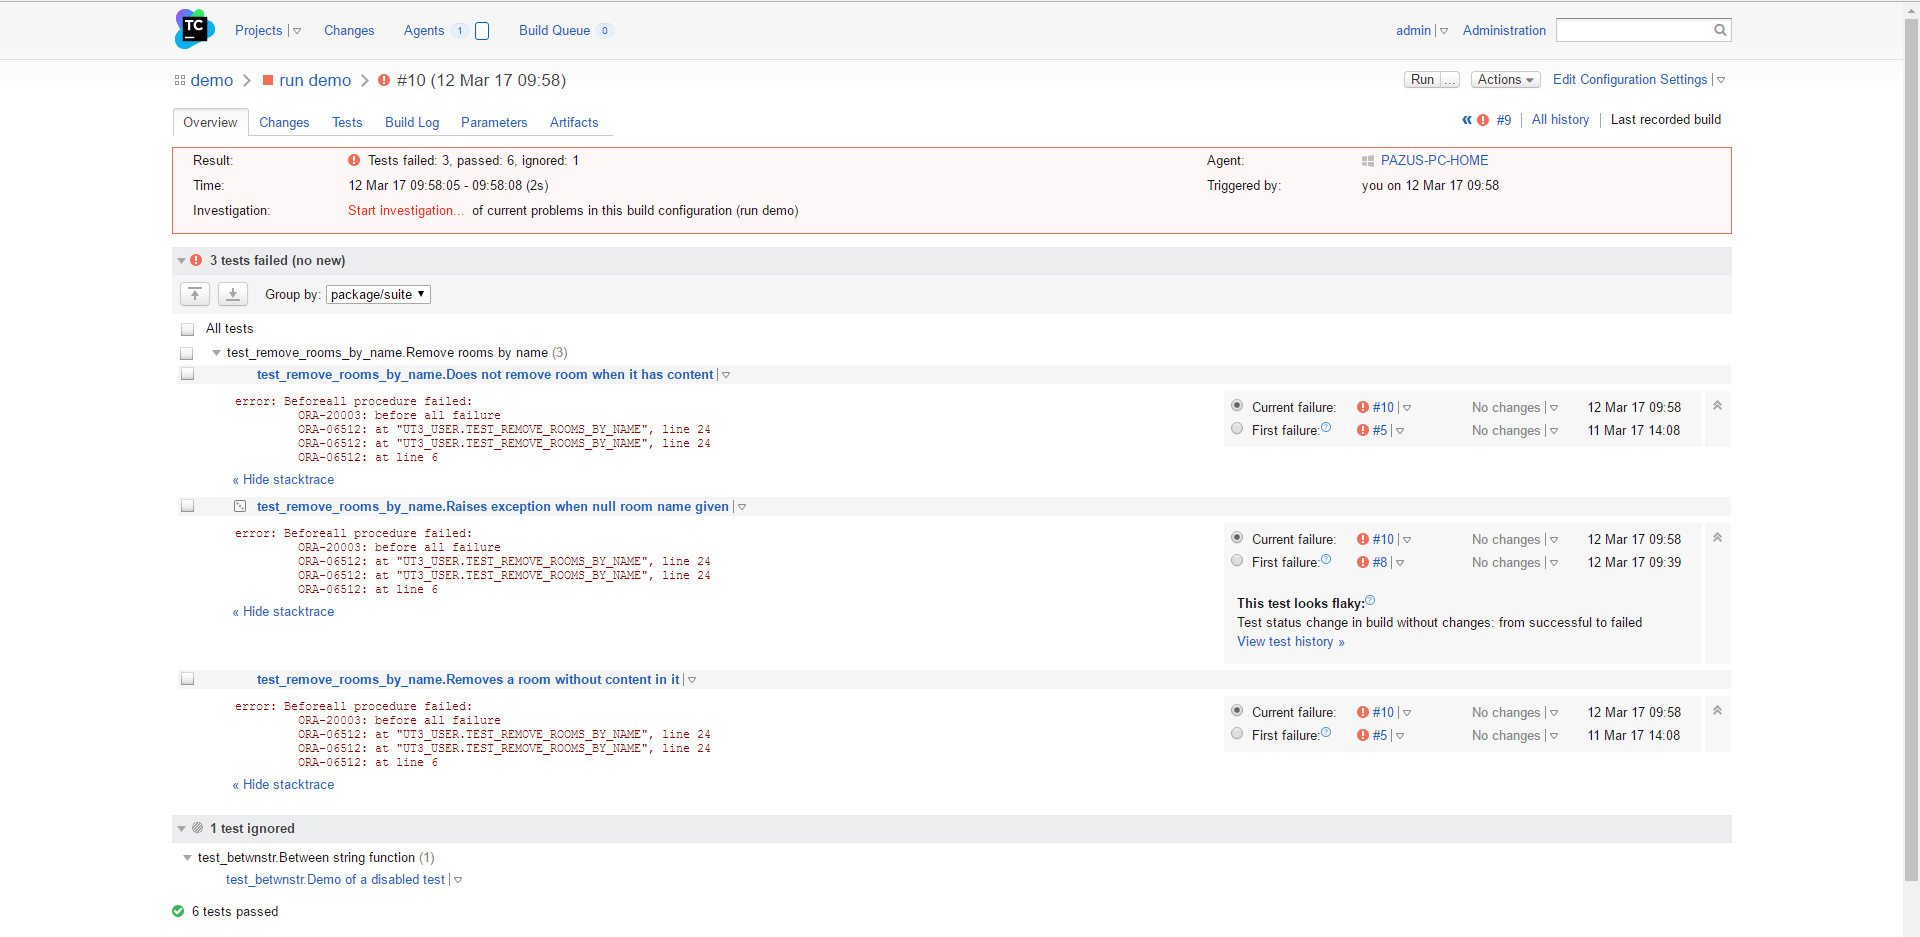
Task: Click the scroll-up chevron beside the first failure
Action: [x=1717, y=405]
